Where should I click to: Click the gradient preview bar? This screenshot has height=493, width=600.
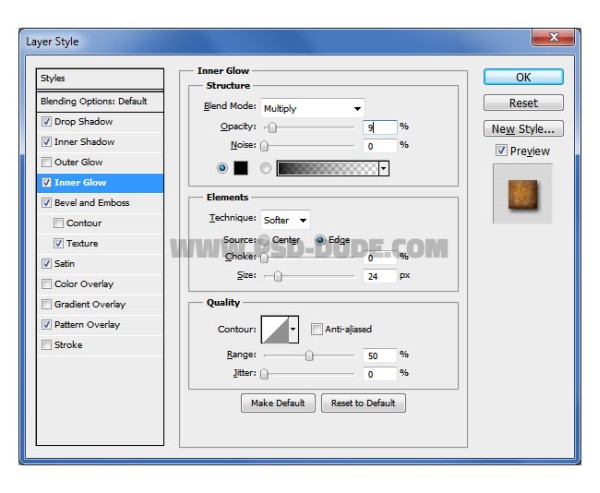pos(328,168)
